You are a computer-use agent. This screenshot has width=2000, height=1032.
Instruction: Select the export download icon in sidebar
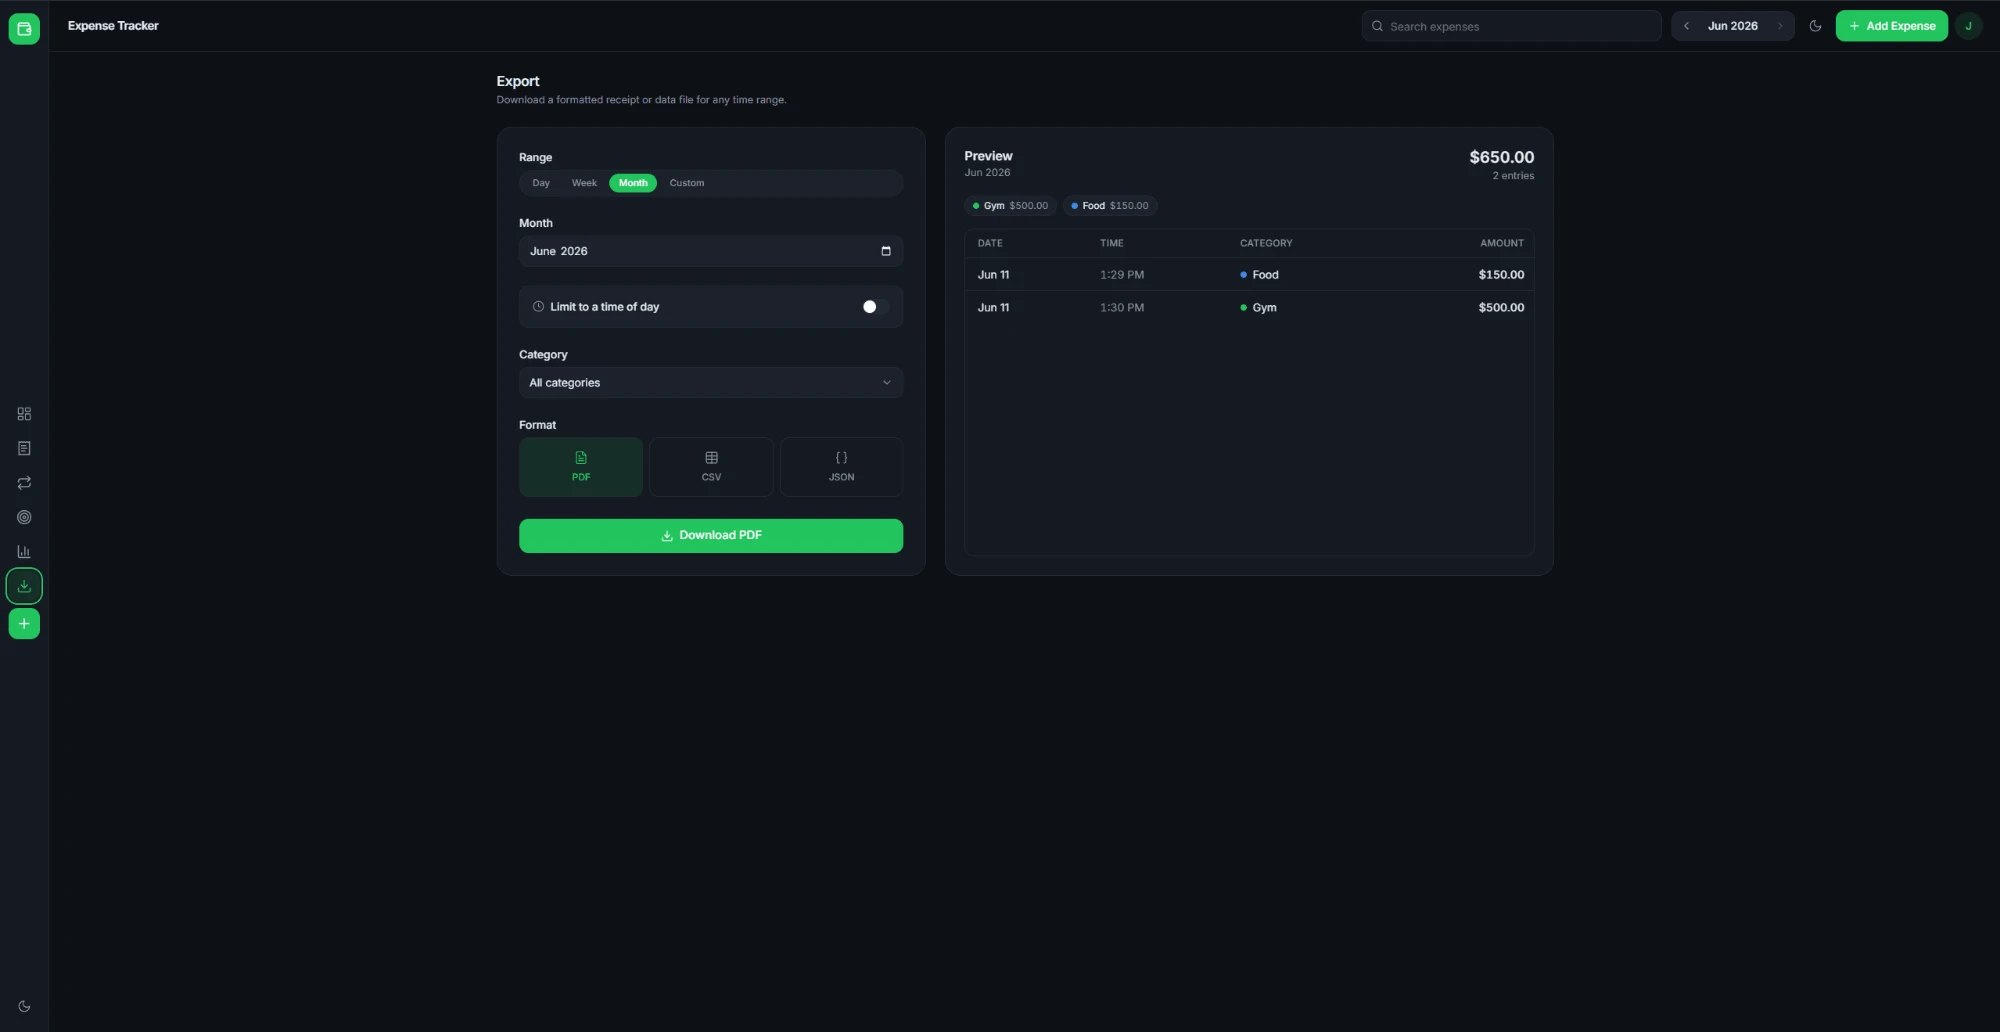(x=24, y=586)
